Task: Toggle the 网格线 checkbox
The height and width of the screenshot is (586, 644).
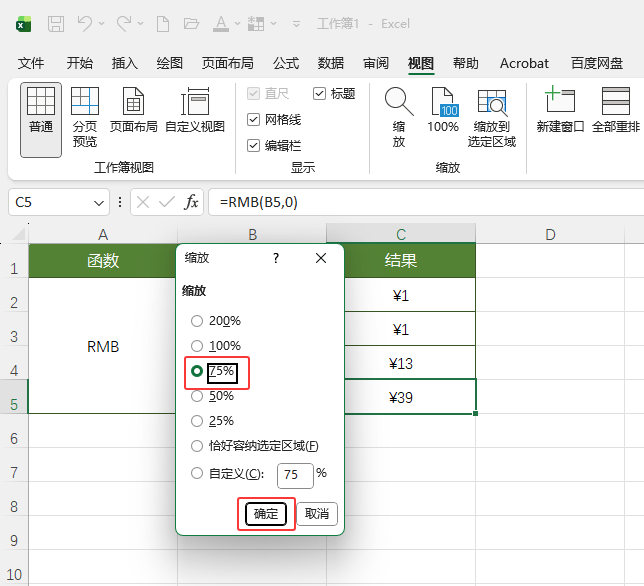Action: coord(274,119)
